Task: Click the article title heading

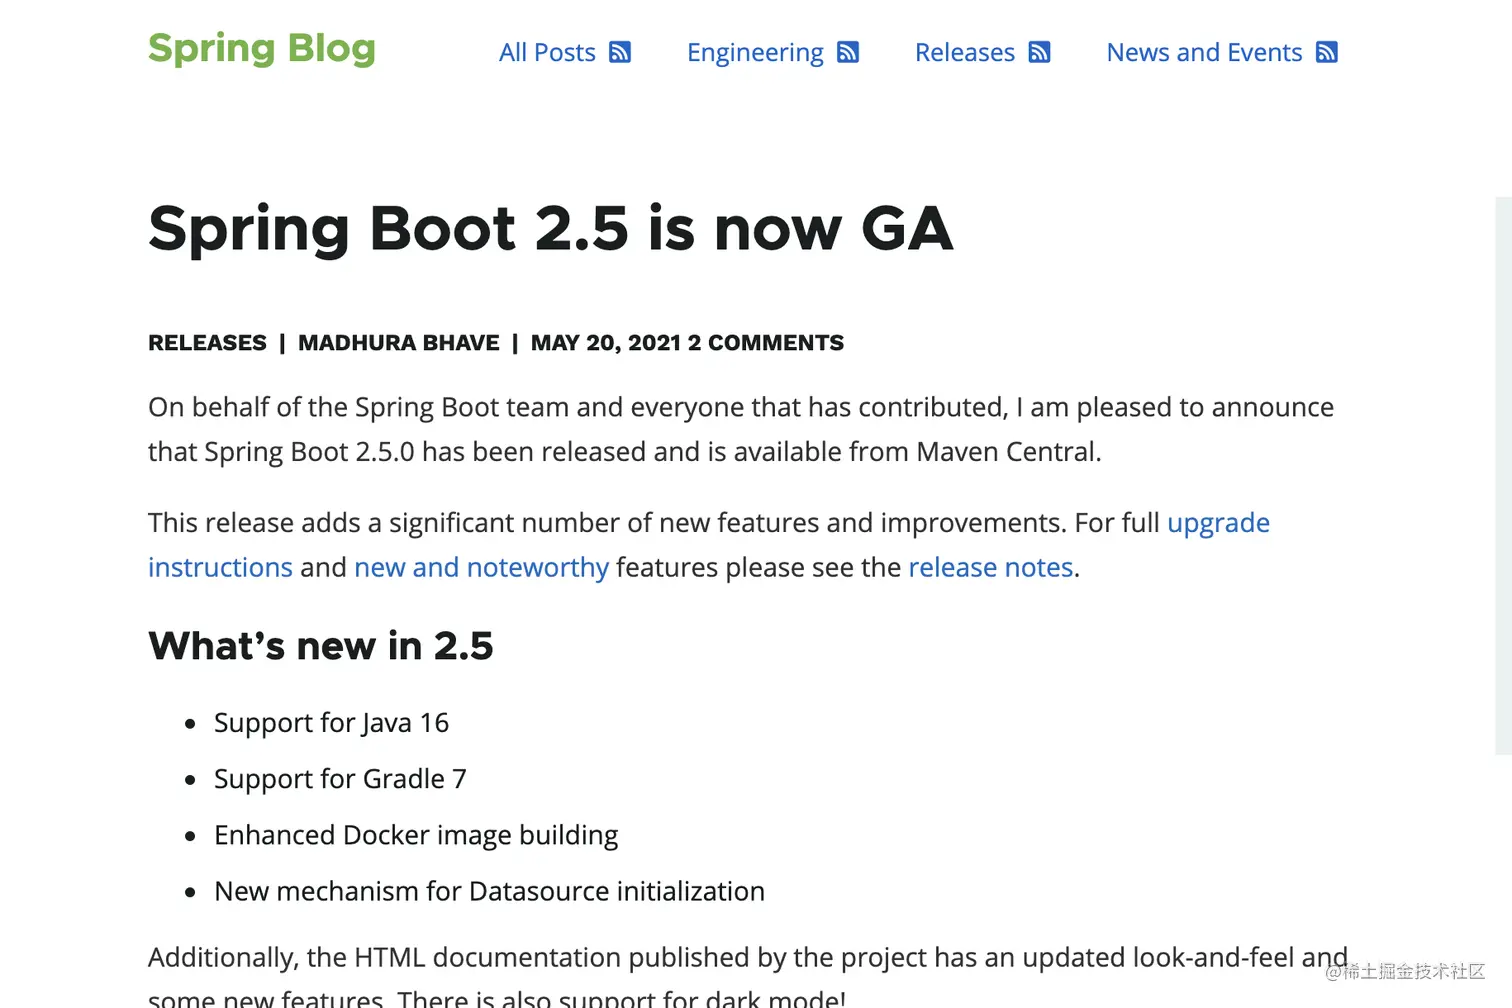Action: coord(550,228)
